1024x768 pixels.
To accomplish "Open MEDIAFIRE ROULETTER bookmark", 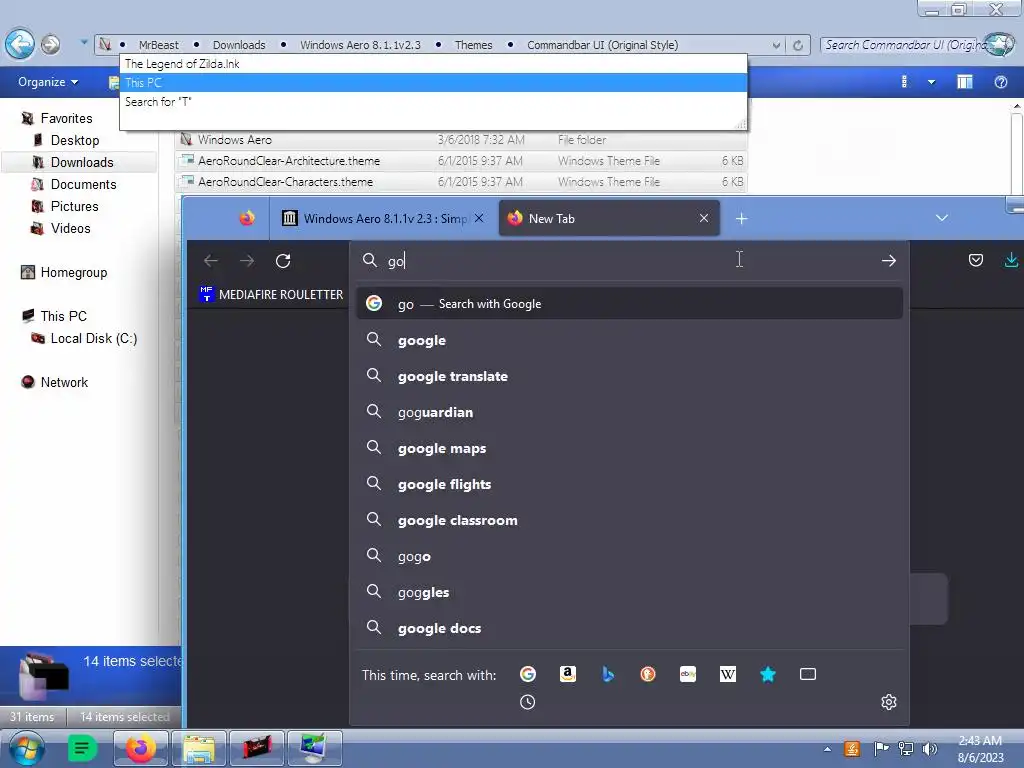I will 271,295.
